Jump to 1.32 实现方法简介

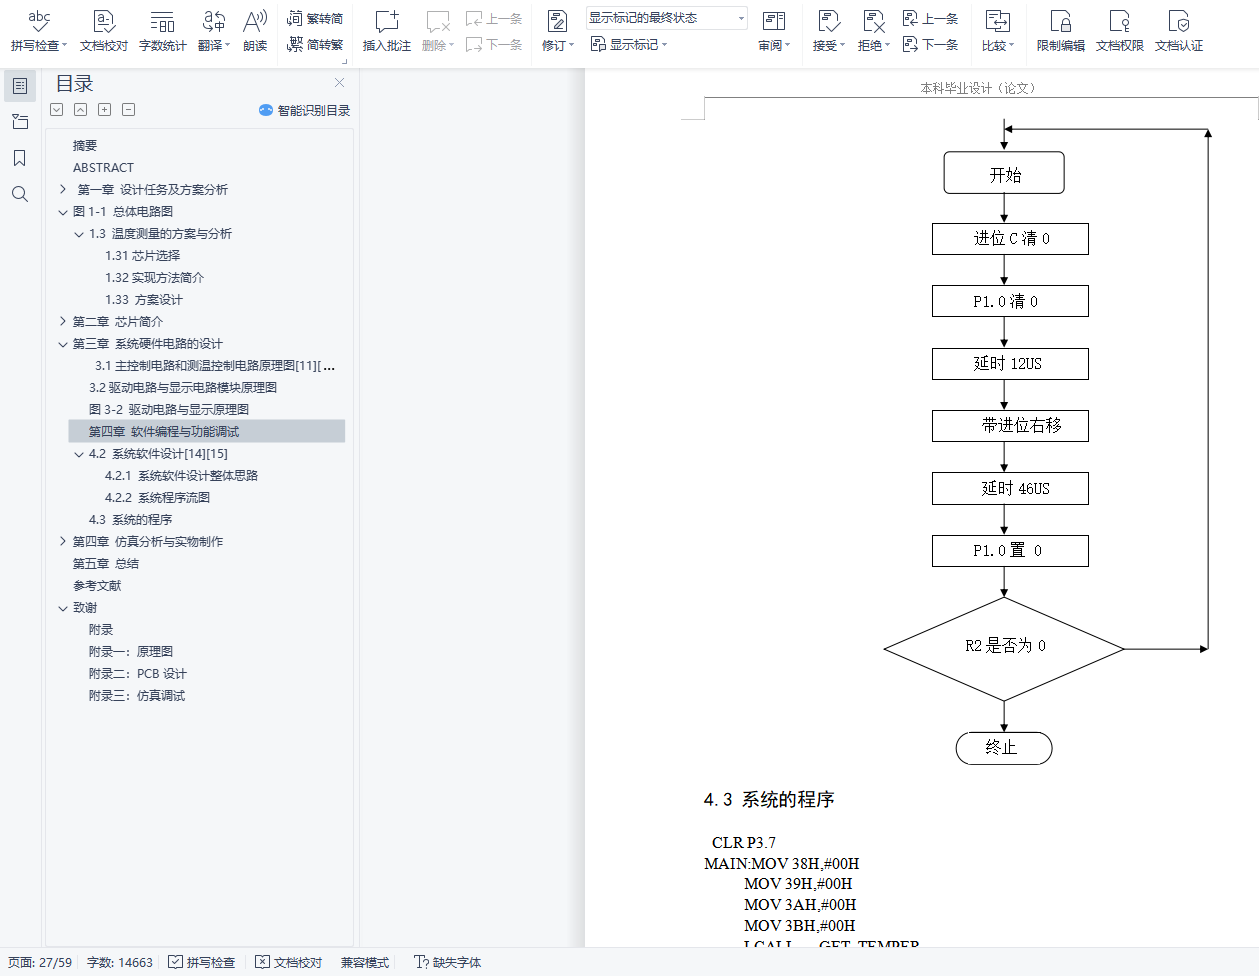point(155,277)
